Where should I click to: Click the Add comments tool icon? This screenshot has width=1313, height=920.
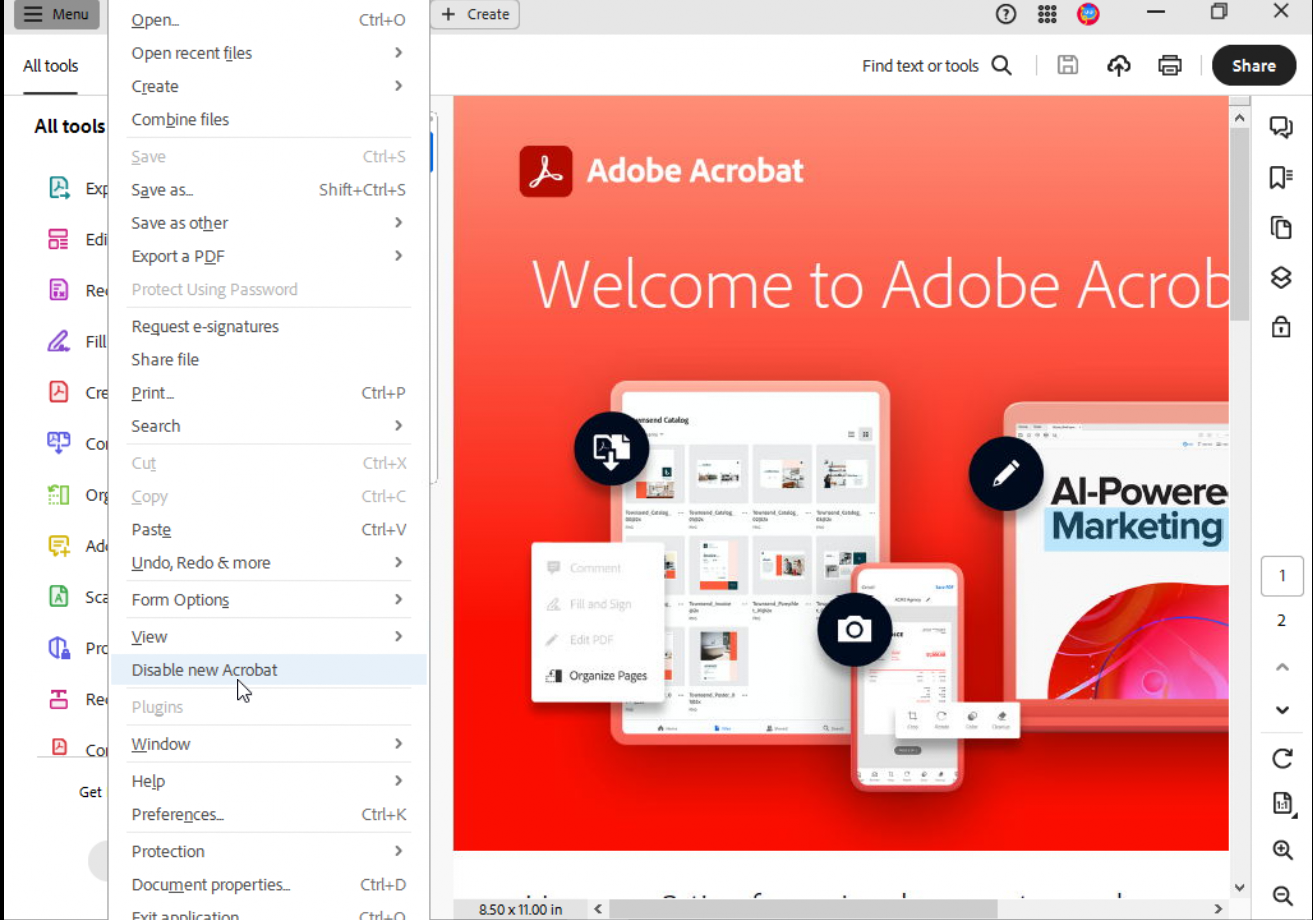pos(59,545)
